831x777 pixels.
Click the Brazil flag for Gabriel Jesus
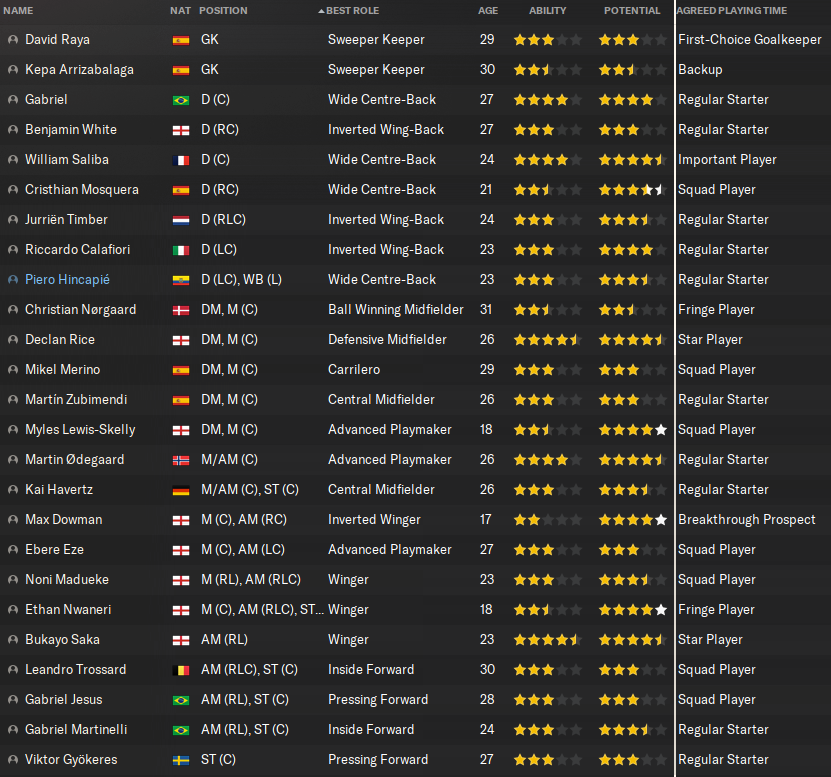pos(181,700)
